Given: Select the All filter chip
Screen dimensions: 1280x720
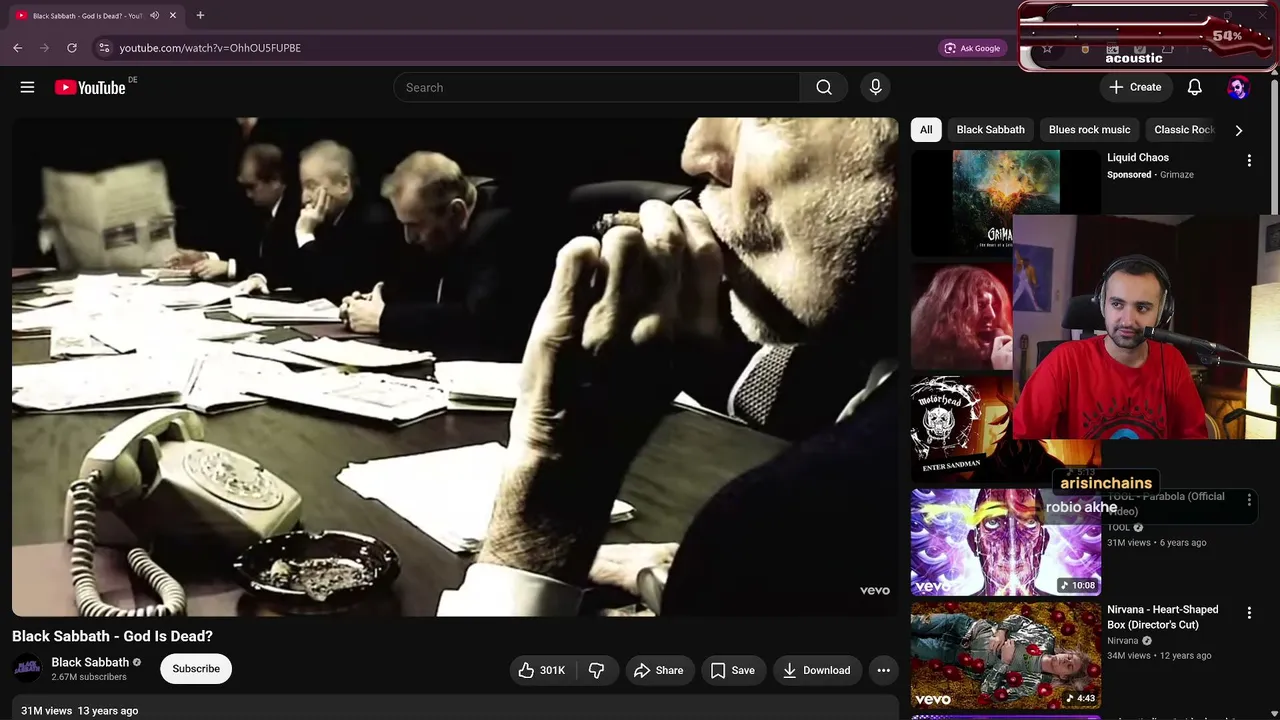Looking at the screenshot, I should point(926,130).
